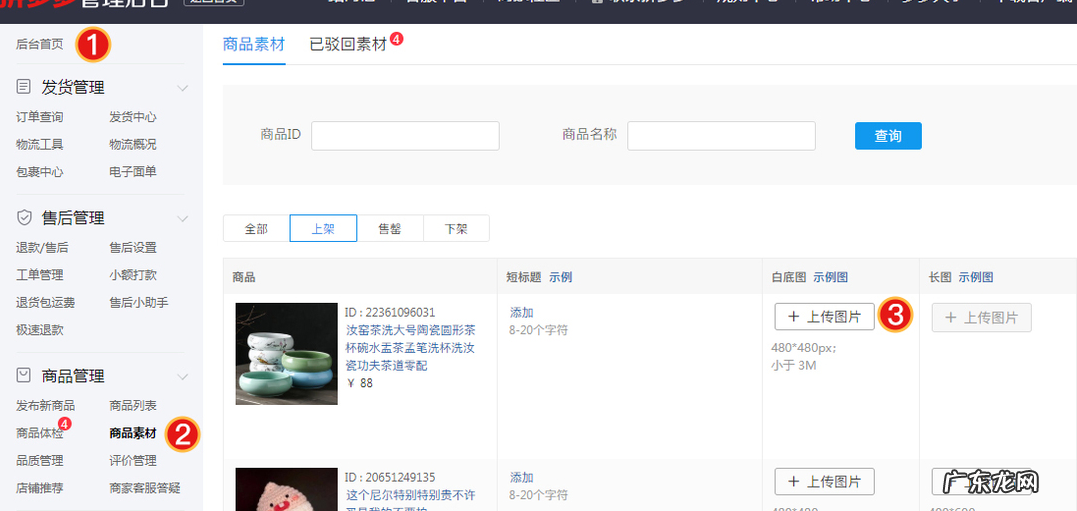Collapse the 售后管理 section chevron

coord(183,218)
